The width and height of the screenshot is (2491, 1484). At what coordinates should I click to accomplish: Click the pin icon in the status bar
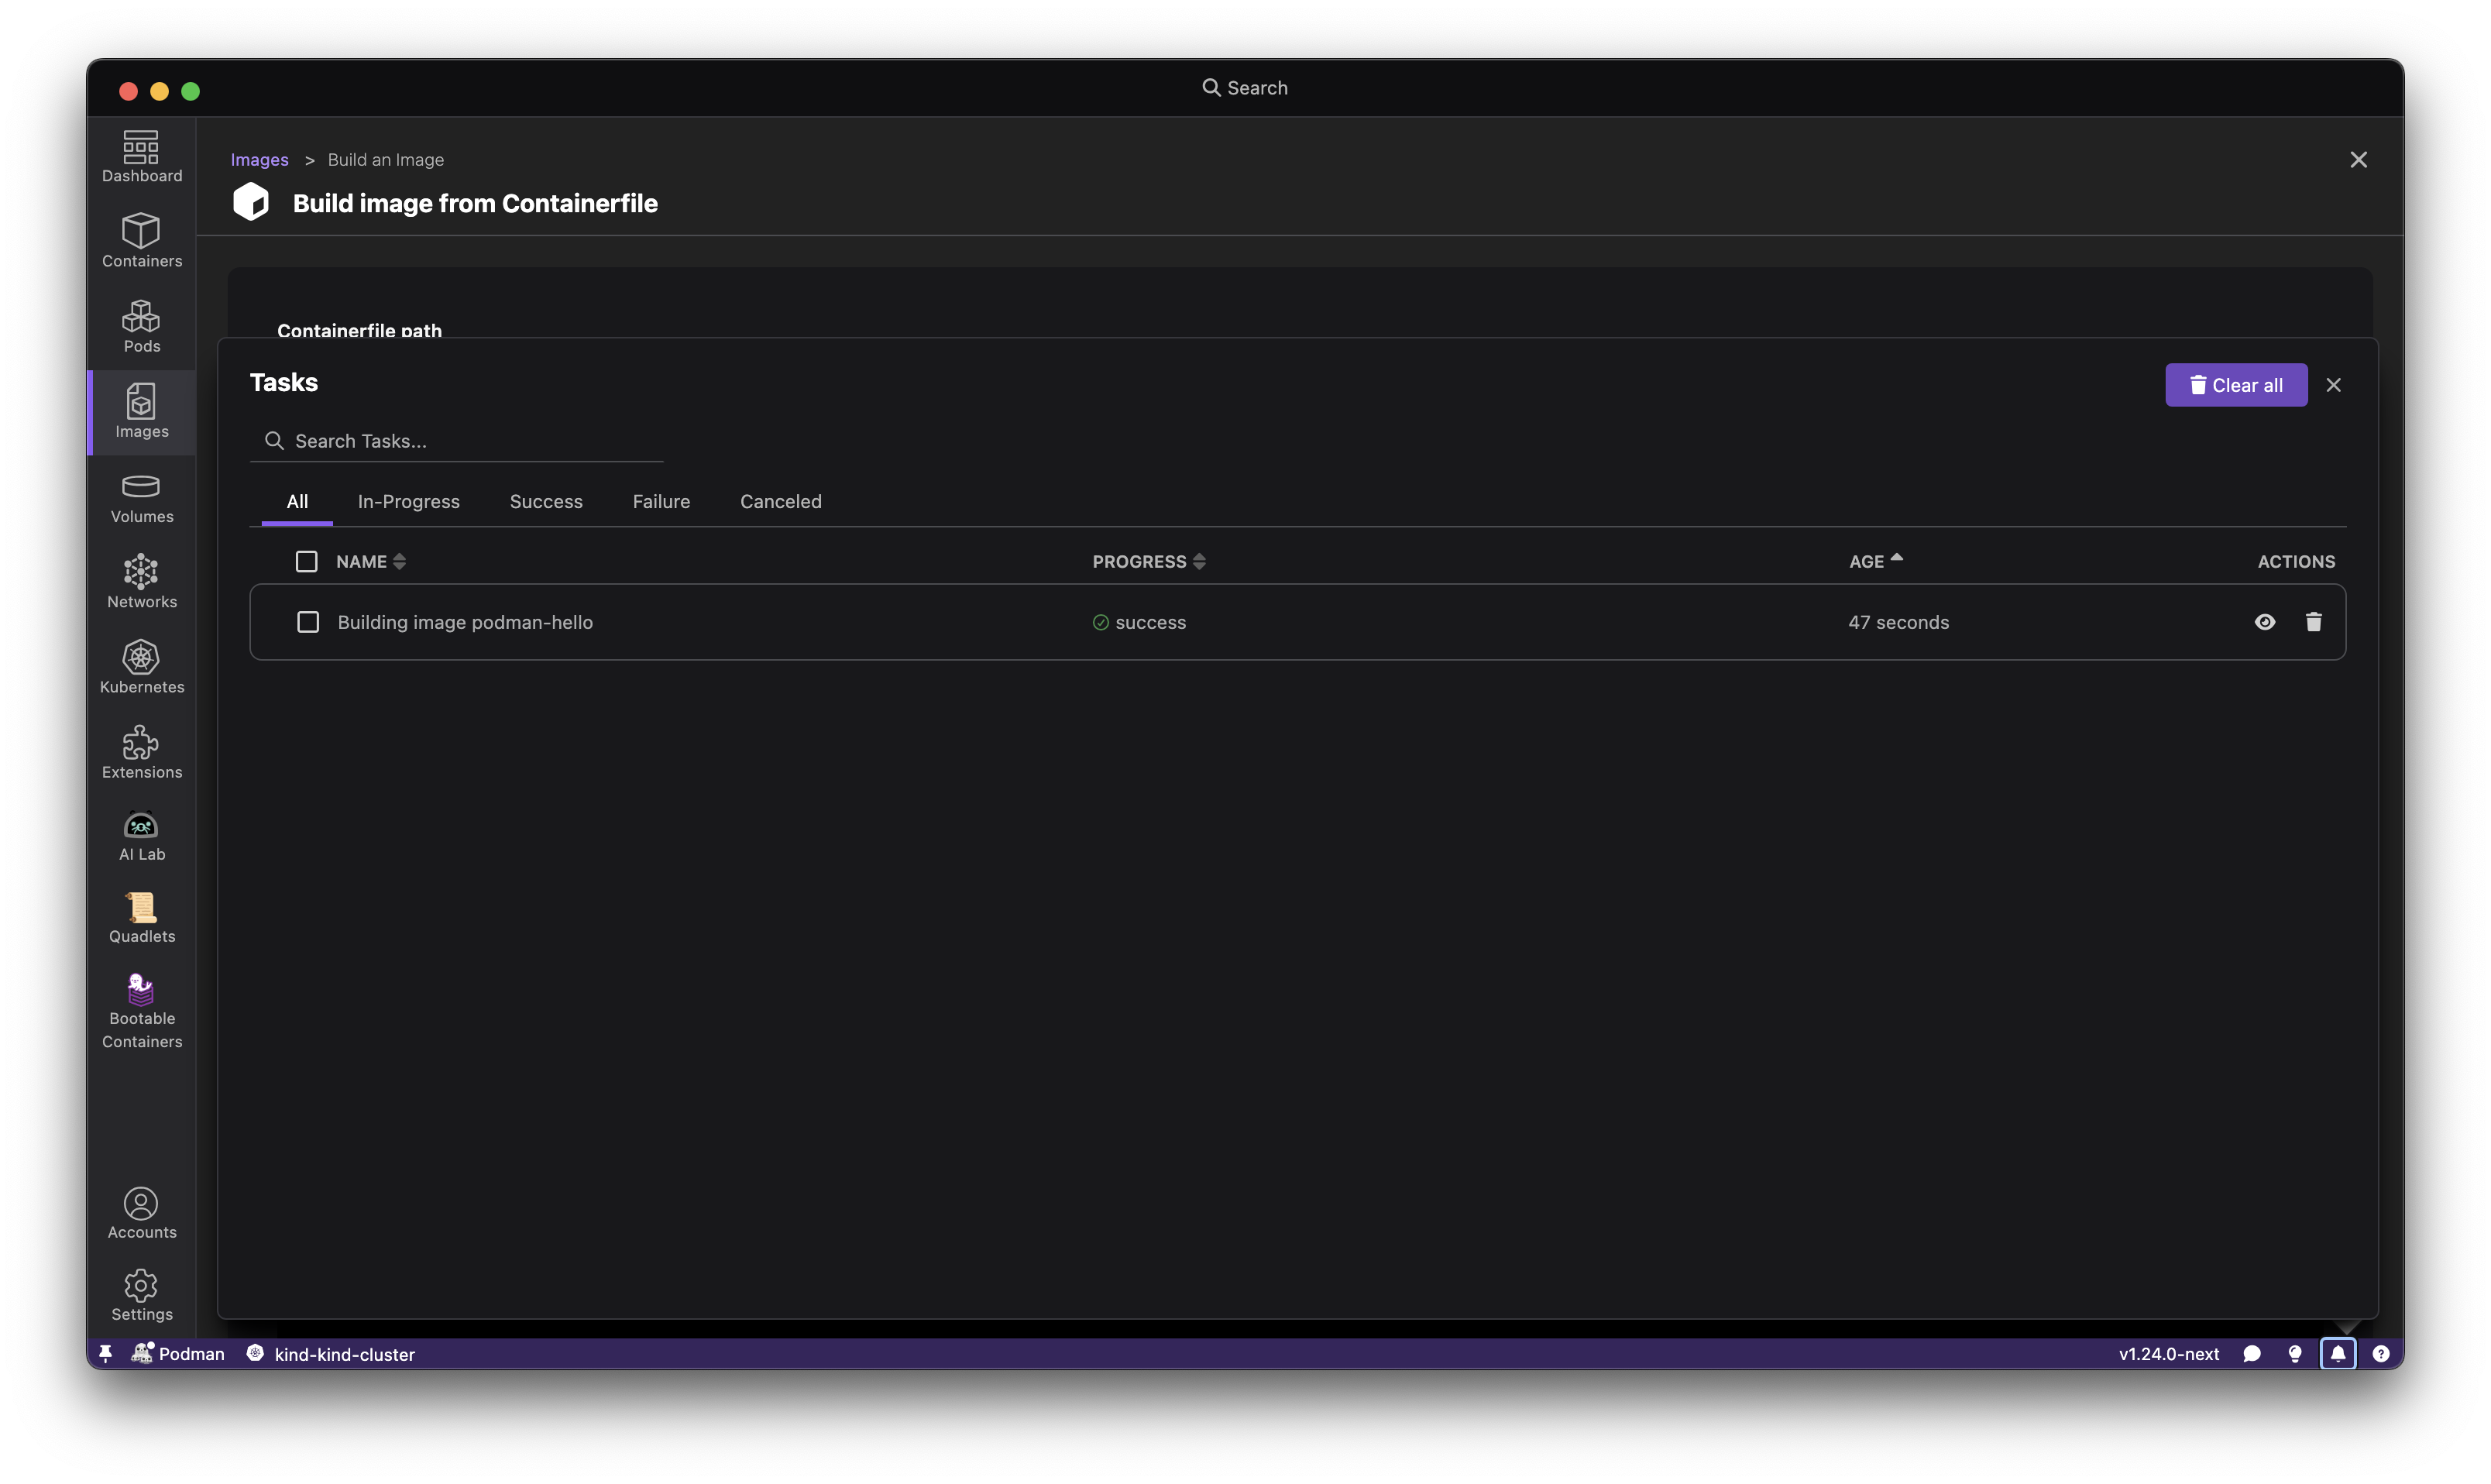point(105,1354)
